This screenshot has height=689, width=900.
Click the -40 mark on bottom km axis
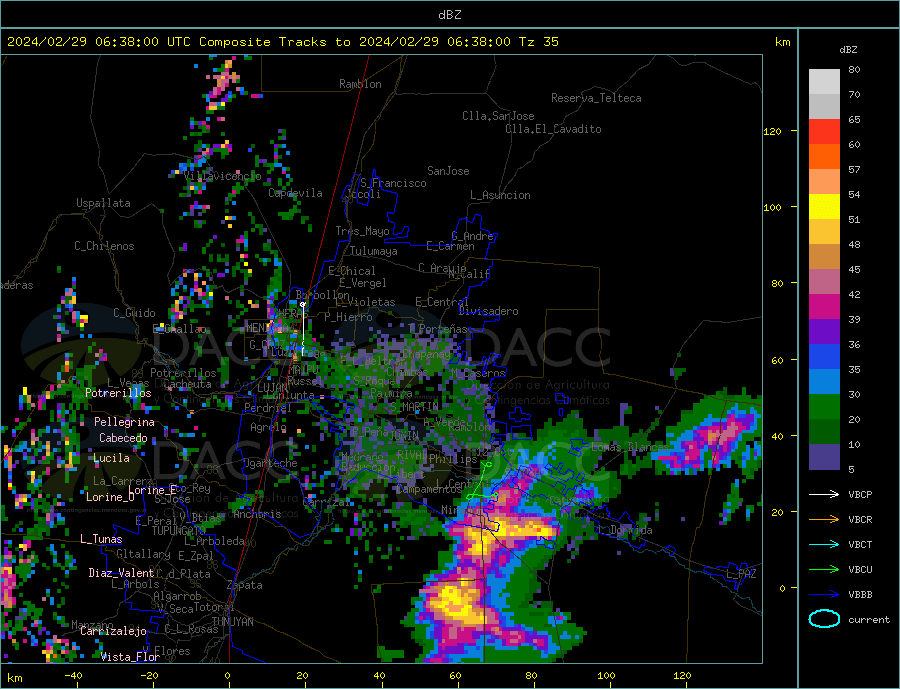(x=73, y=676)
